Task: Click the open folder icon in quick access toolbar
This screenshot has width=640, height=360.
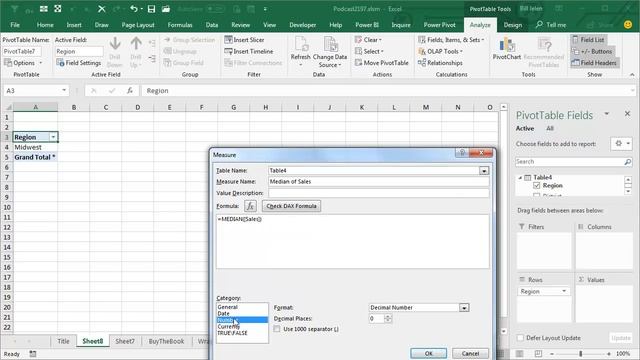Action: click(x=166, y=9)
